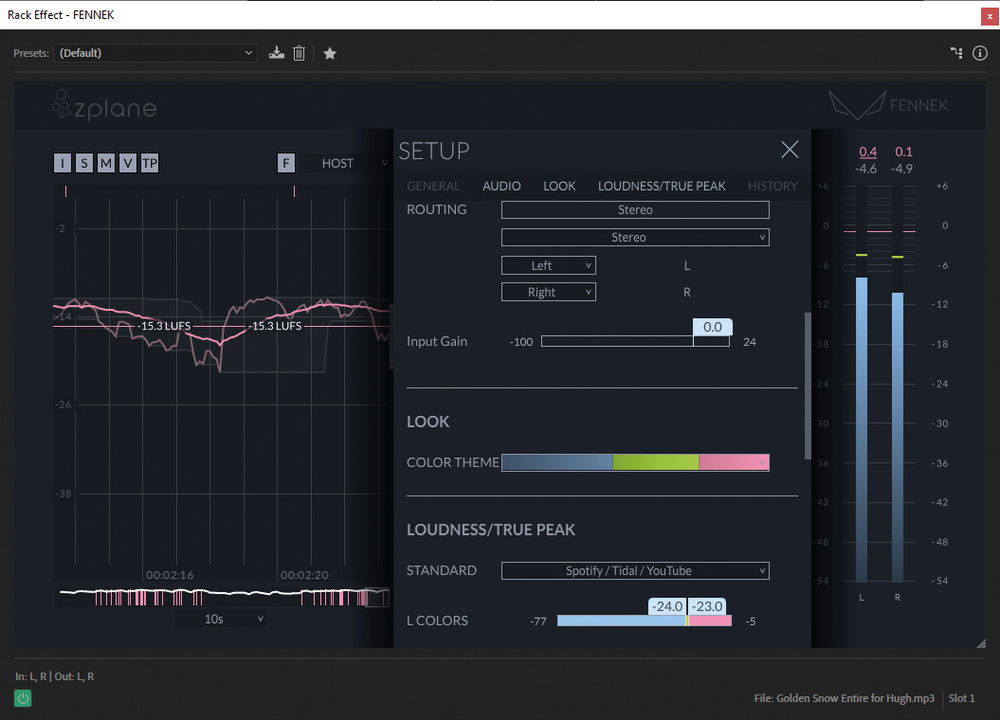Toggle the effect power state button

point(23,698)
